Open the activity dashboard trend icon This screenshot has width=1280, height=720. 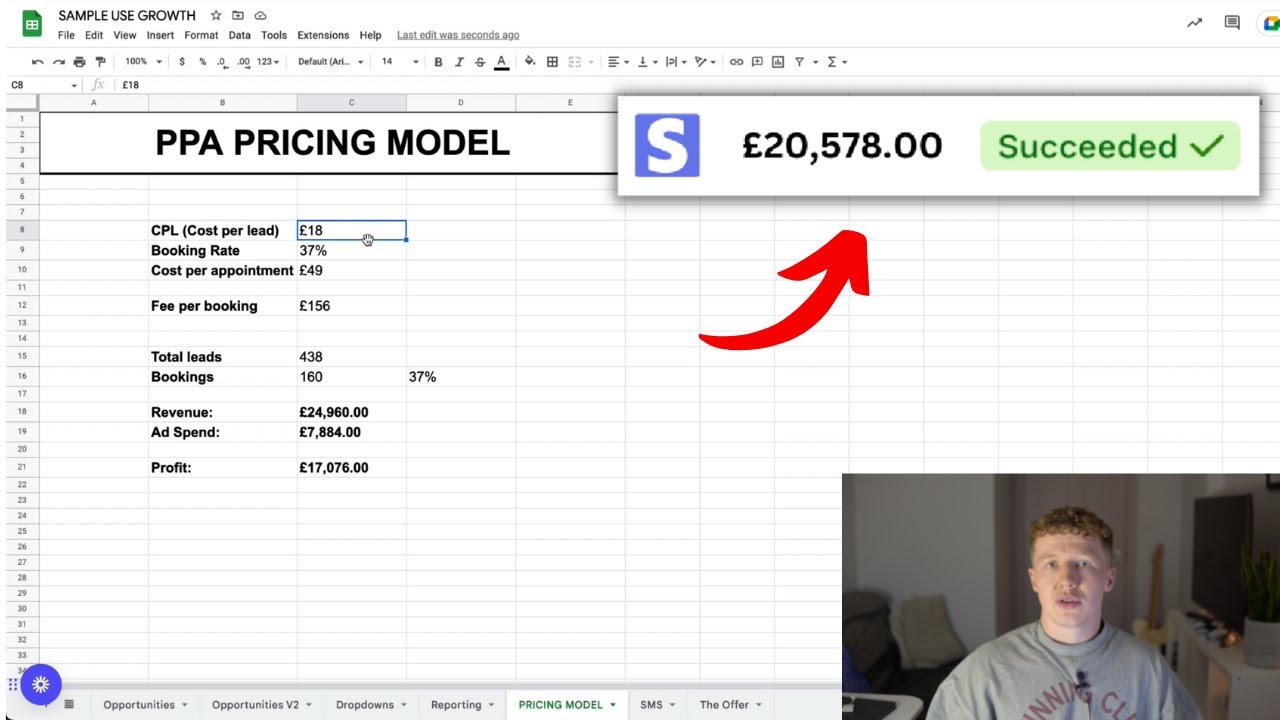coord(1194,23)
